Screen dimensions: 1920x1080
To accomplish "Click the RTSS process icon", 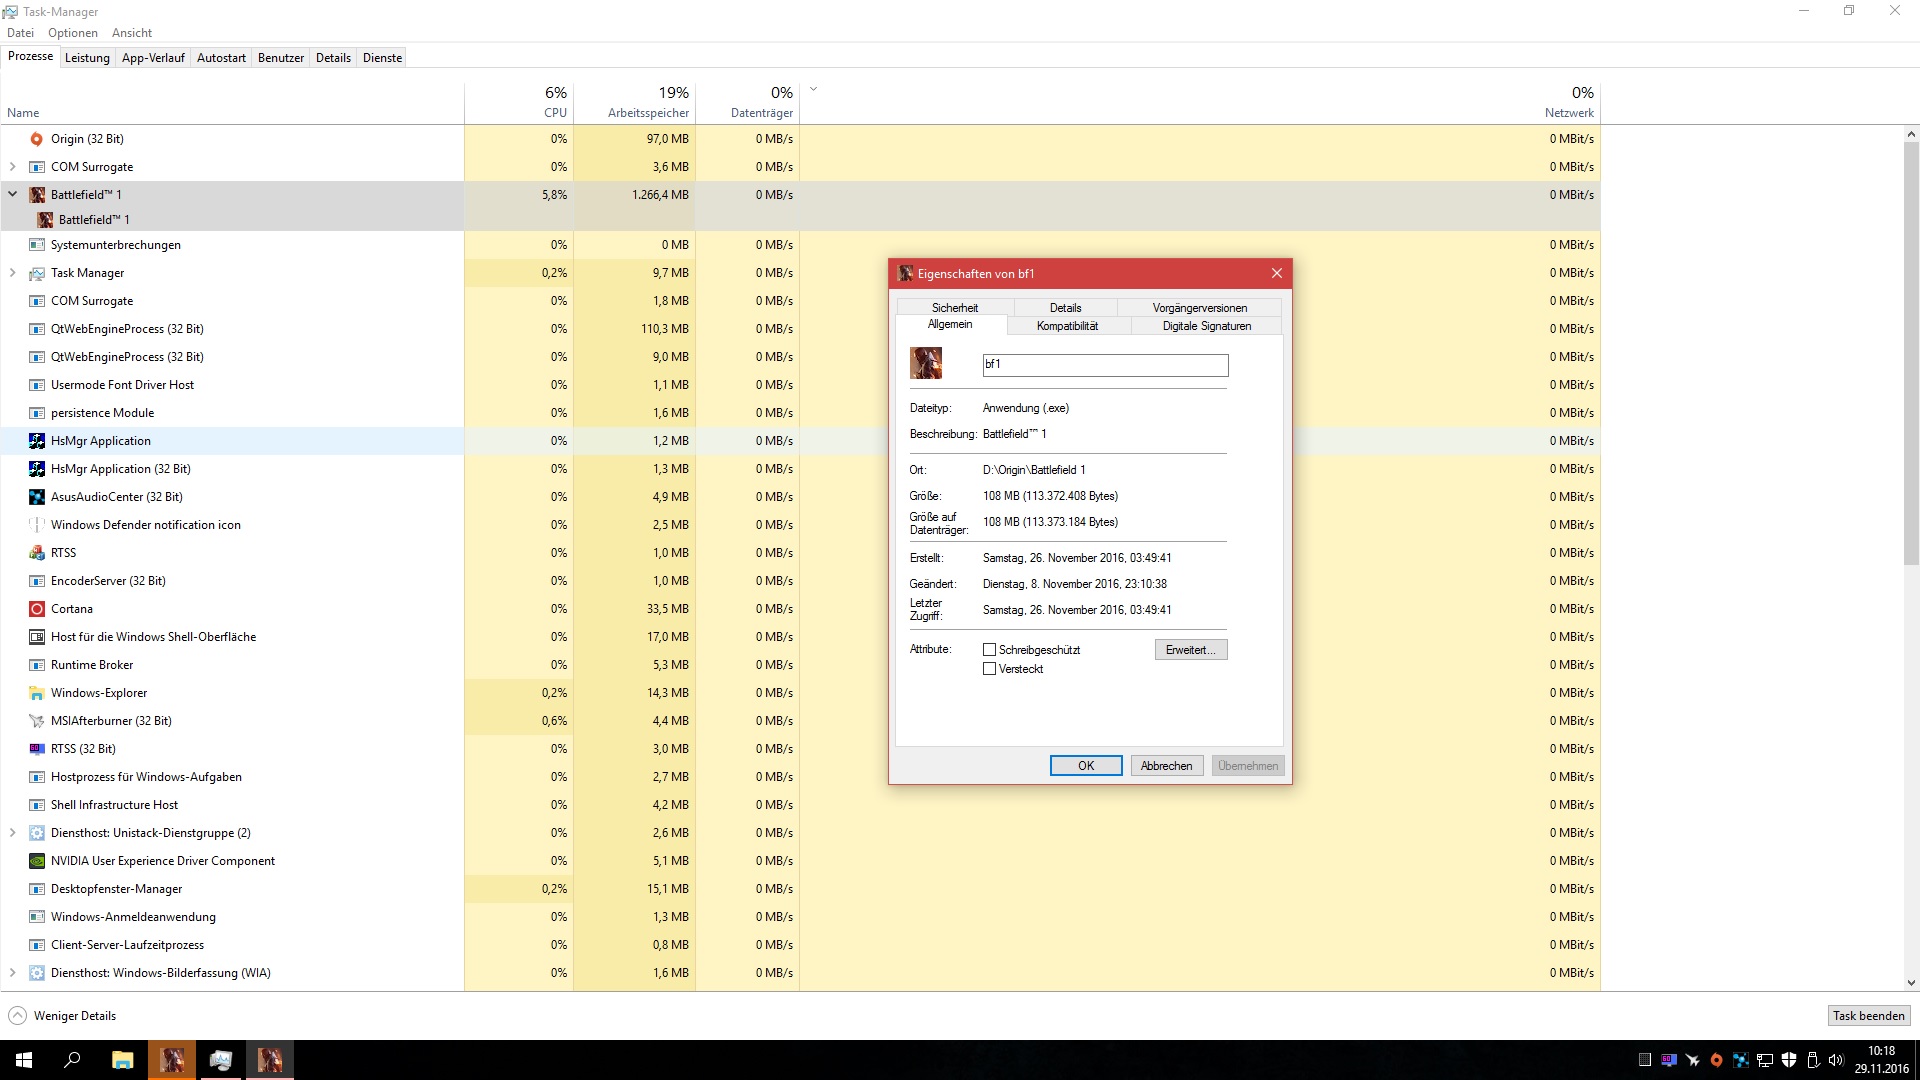I will point(37,553).
